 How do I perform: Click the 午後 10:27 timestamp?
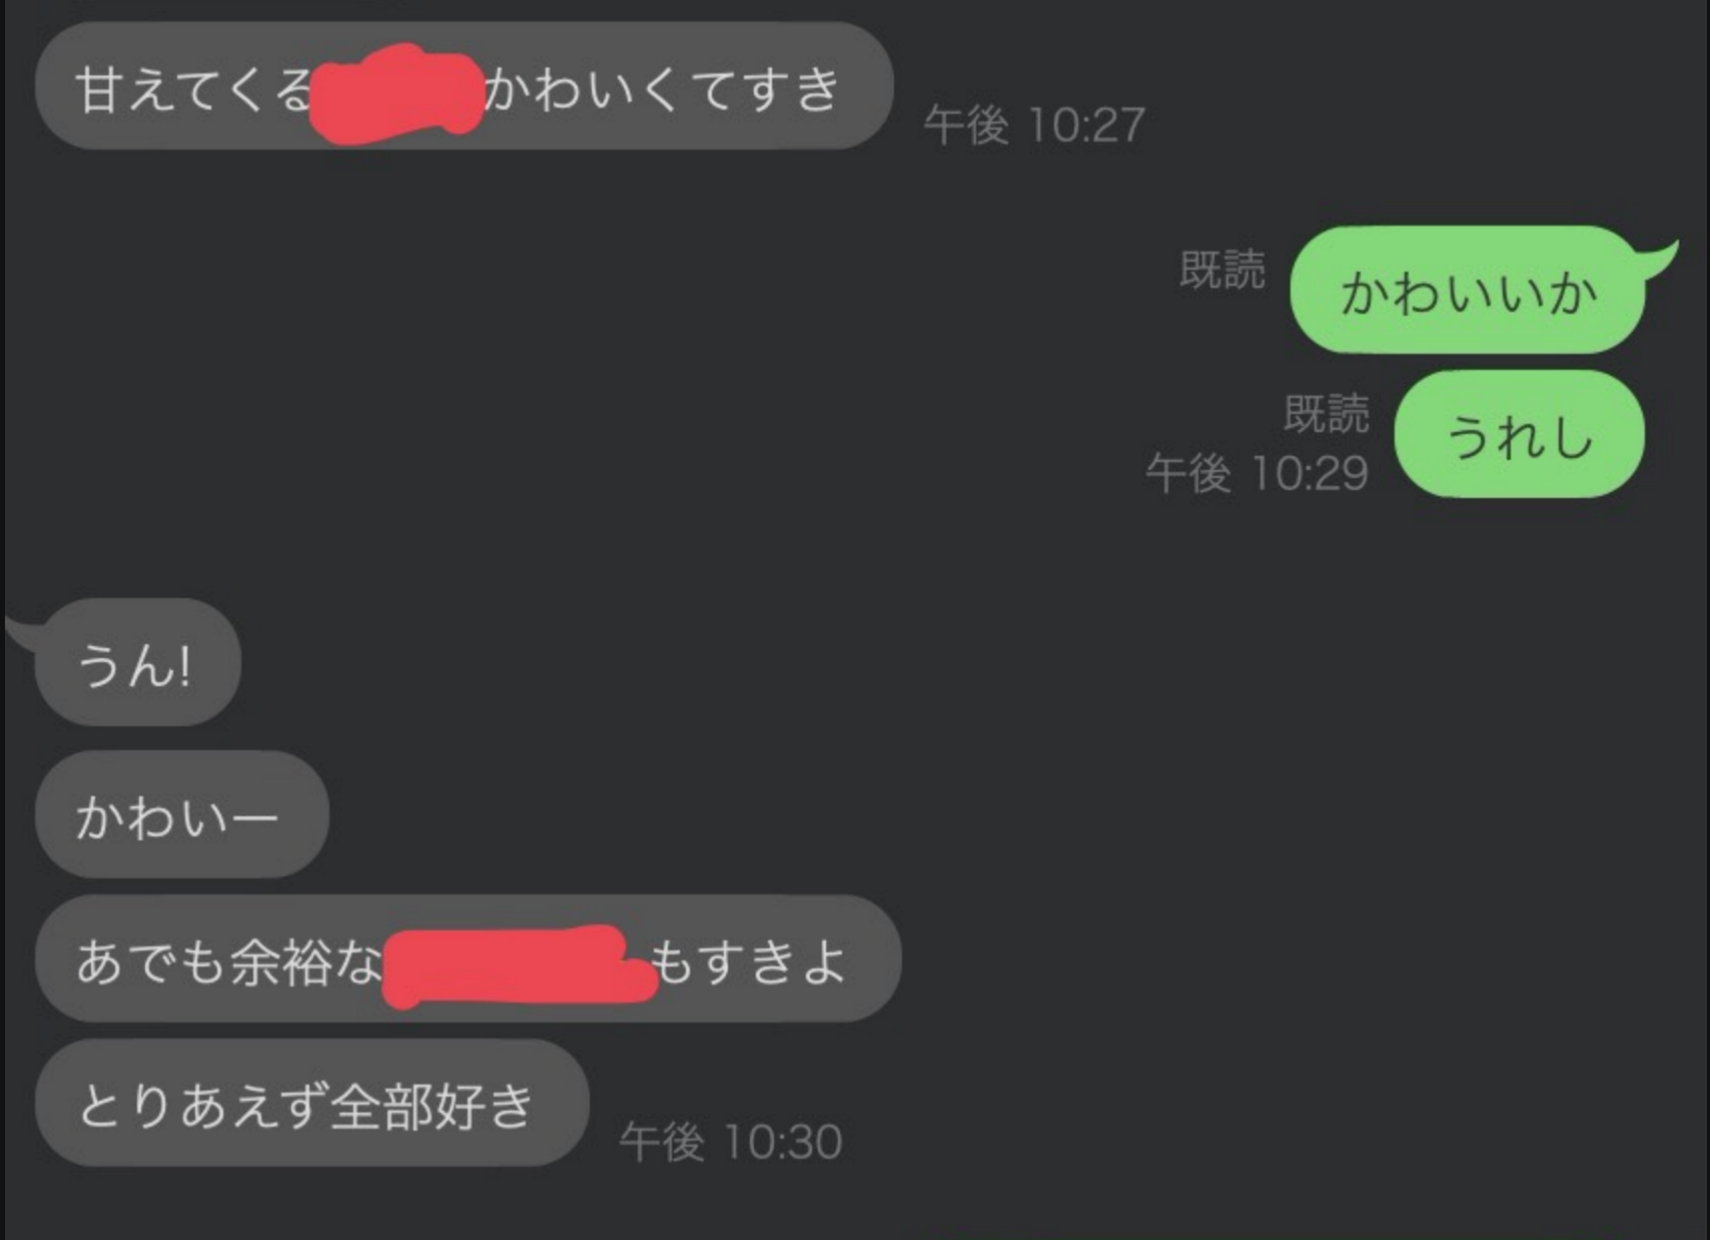pyautogui.click(x=1034, y=125)
